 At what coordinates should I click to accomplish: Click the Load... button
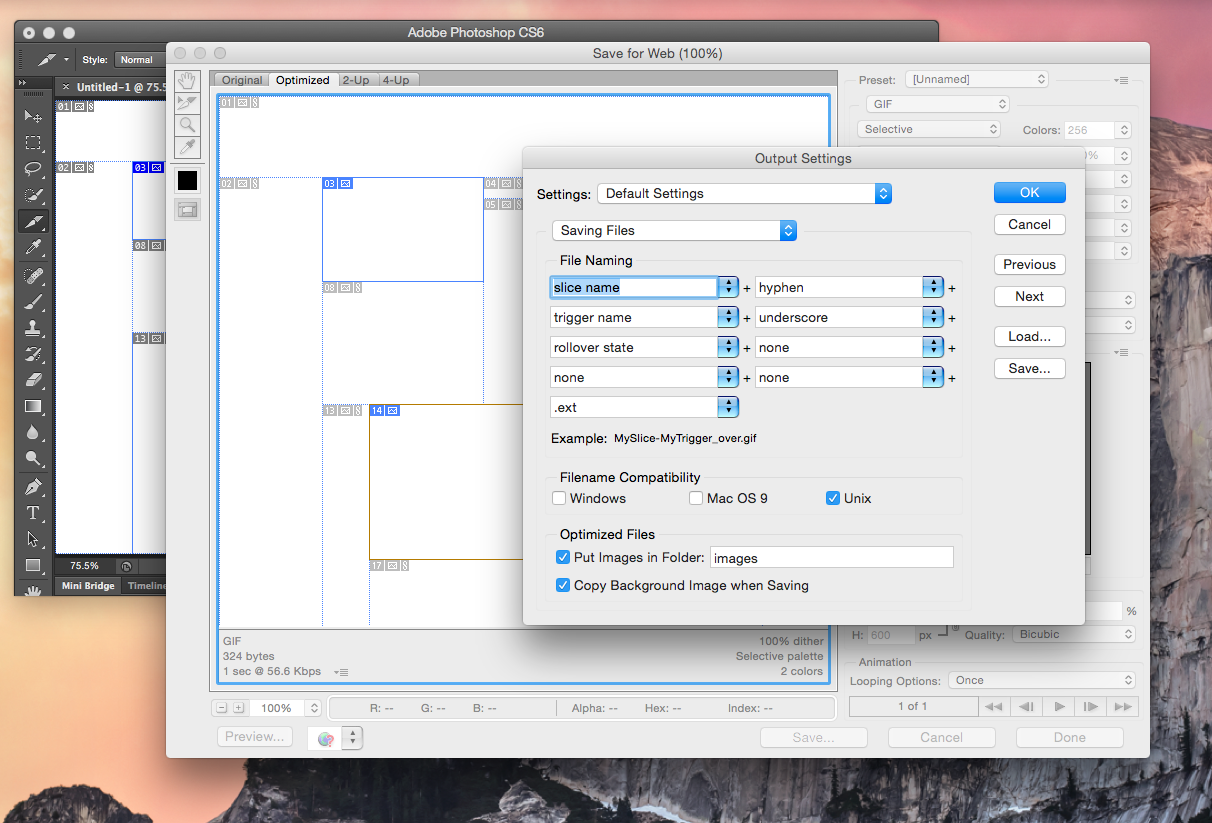tap(1030, 336)
